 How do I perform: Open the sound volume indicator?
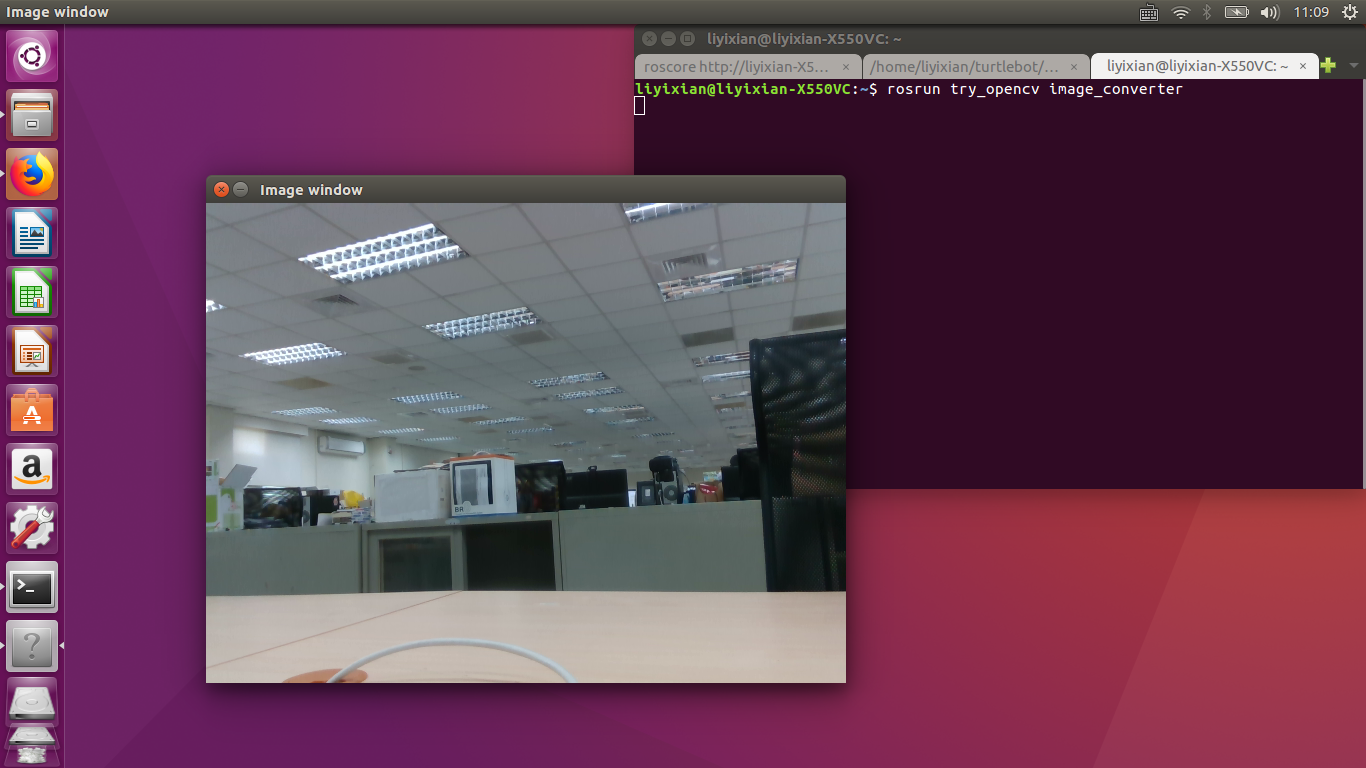click(1270, 12)
